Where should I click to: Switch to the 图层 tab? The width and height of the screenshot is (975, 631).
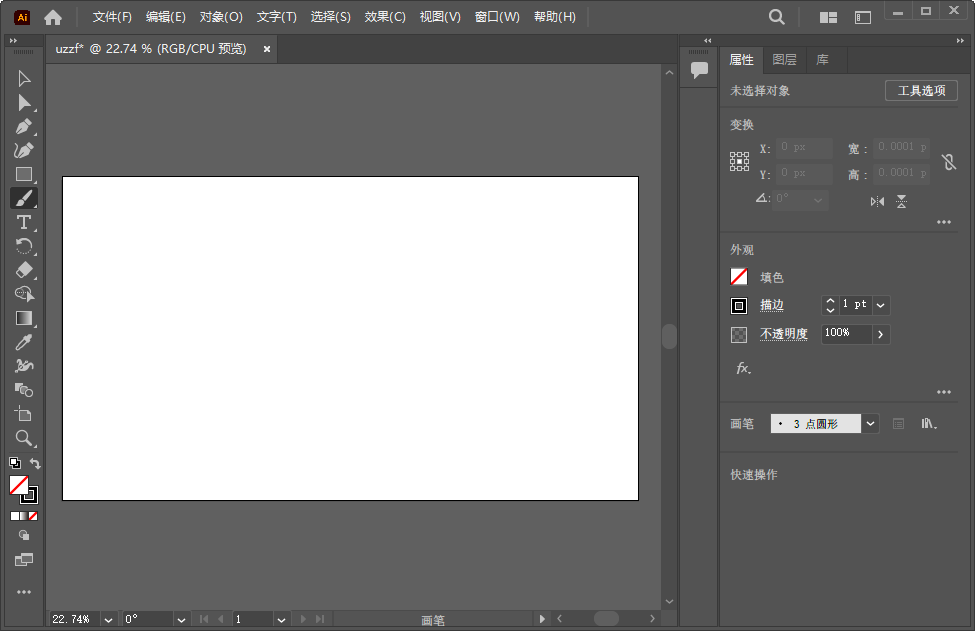coord(784,60)
